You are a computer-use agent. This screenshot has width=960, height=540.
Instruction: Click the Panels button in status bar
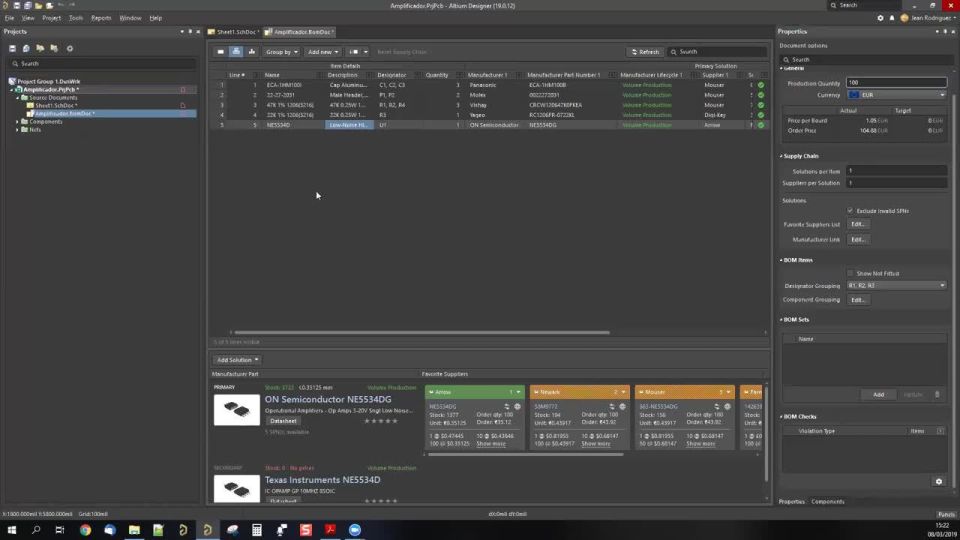click(946, 514)
